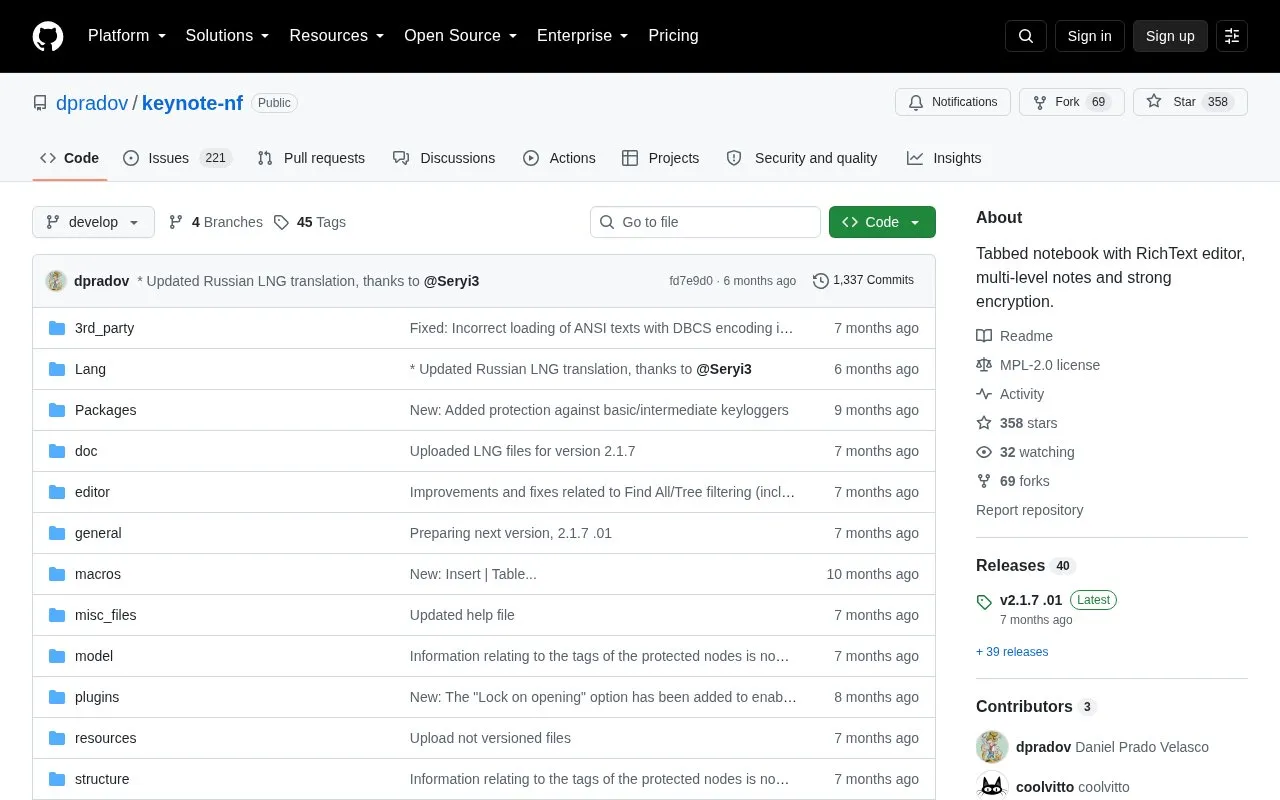Switch to the Pull requests tab
This screenshot has height=800, width=1280.
click(311, 158)
